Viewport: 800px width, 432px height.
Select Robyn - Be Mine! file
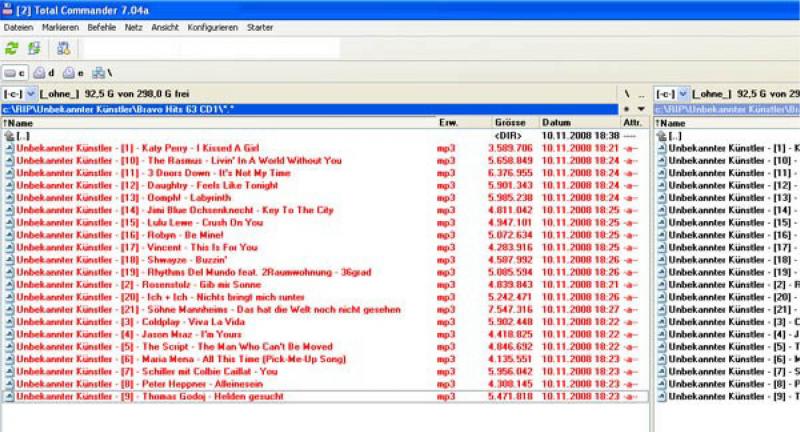[326, 235]
